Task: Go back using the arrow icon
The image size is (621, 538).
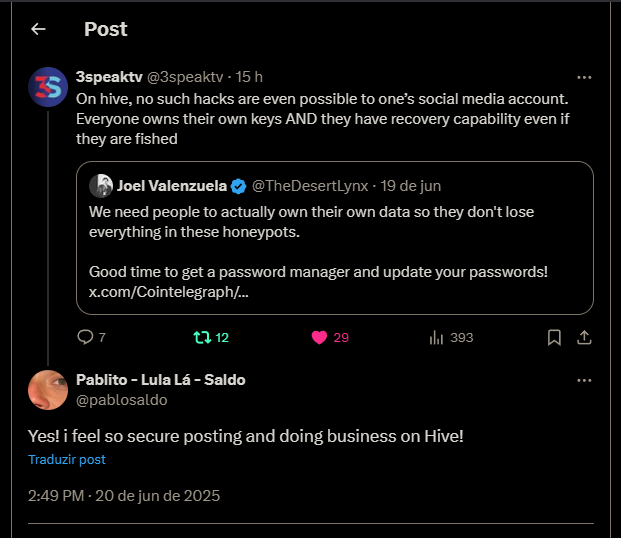Action: [38, 29]
